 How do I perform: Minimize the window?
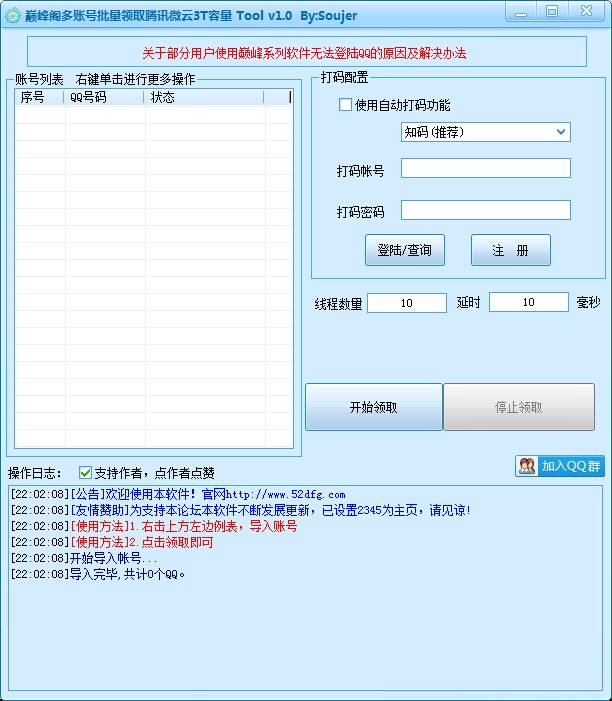pos(521,12)
